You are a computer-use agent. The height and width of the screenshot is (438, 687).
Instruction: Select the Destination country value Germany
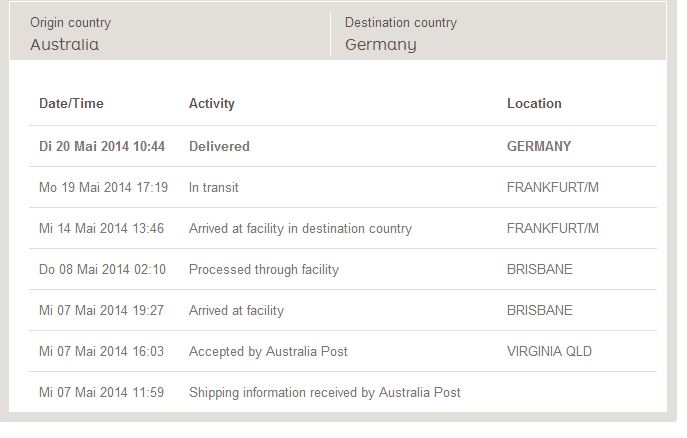381,45
